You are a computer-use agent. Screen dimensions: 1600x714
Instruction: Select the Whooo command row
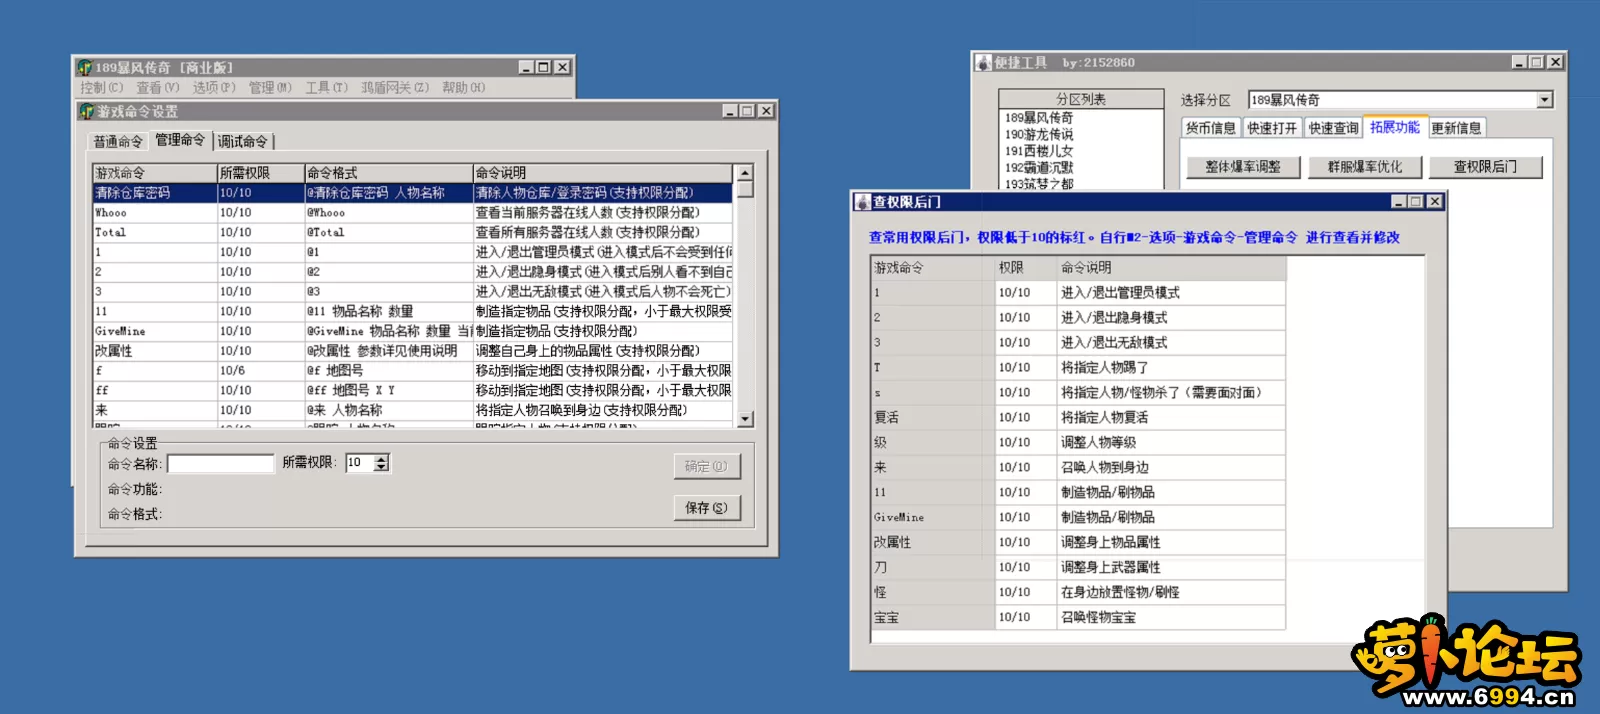pos(413,213)
